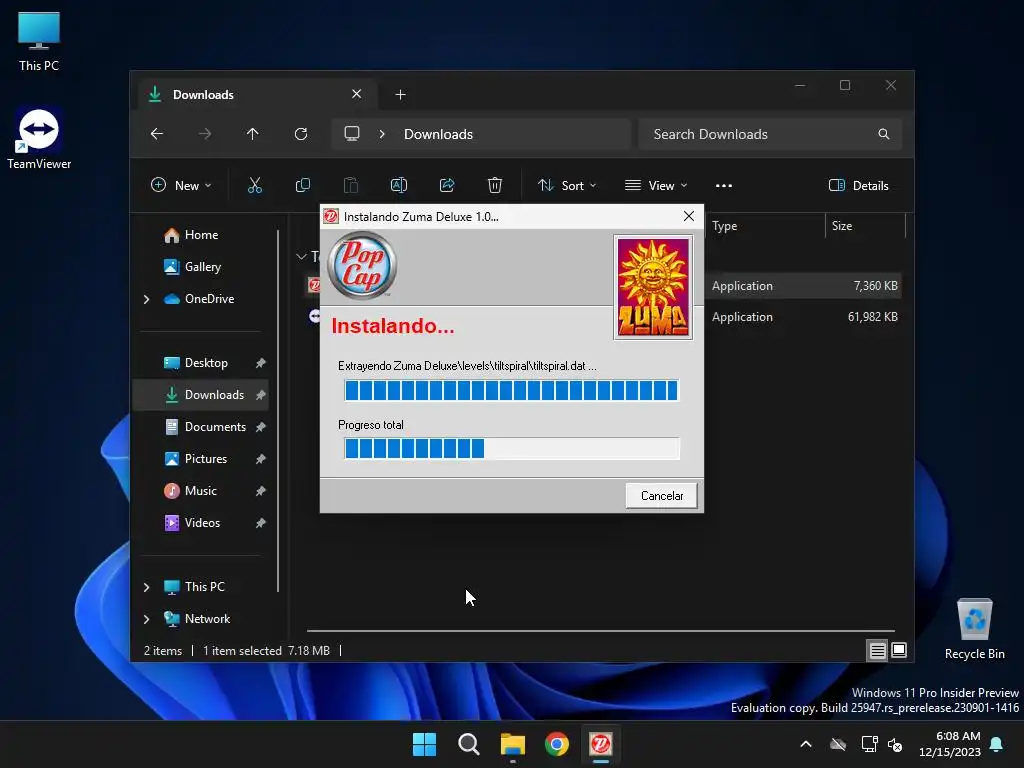Viewport: 1024px width, 768px height.
Task: Open the See more ellipsis menu
Action: 724,185
